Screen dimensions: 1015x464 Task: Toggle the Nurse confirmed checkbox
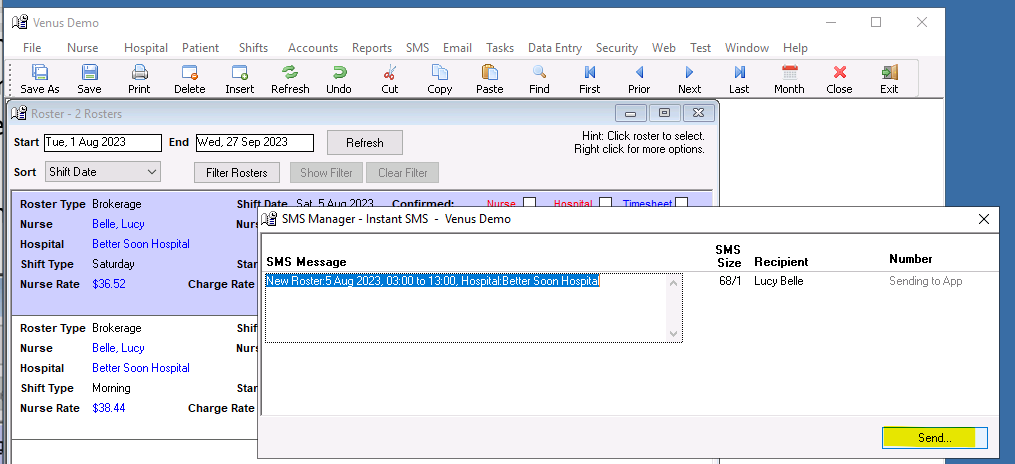pyautogui.click(x=530, y=203)
